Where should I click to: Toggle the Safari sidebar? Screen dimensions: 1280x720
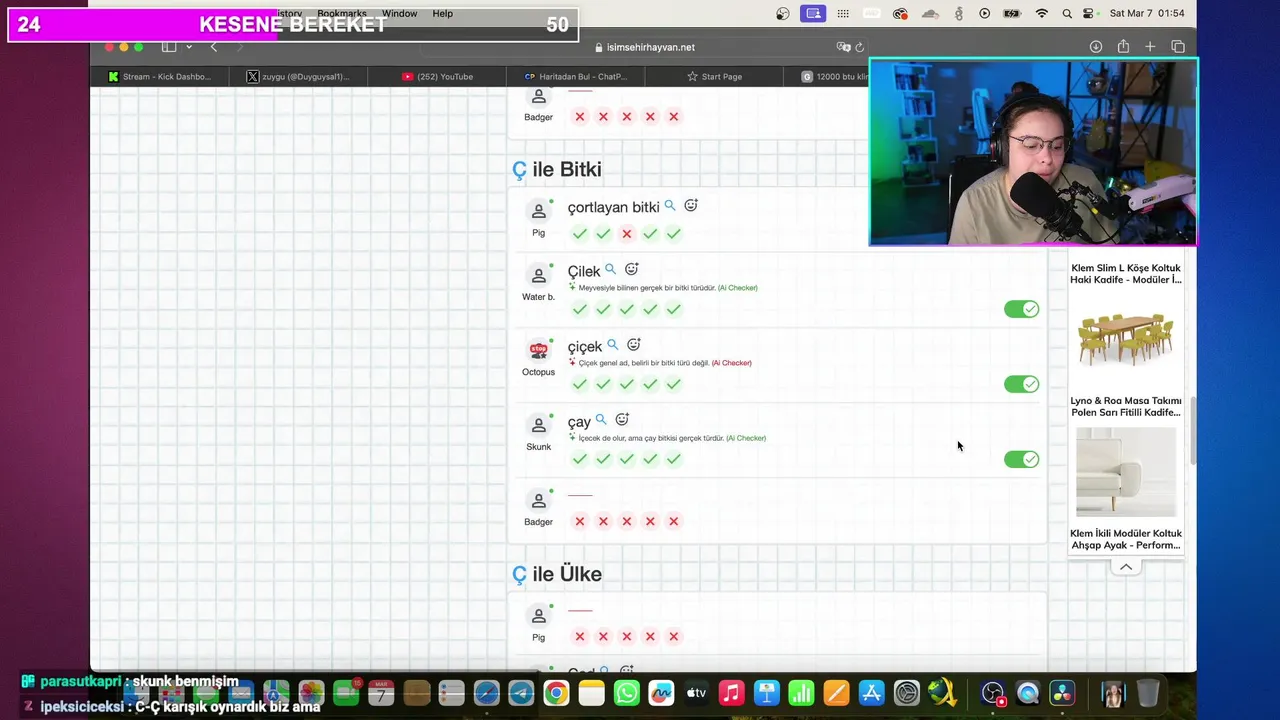point(169,47)
